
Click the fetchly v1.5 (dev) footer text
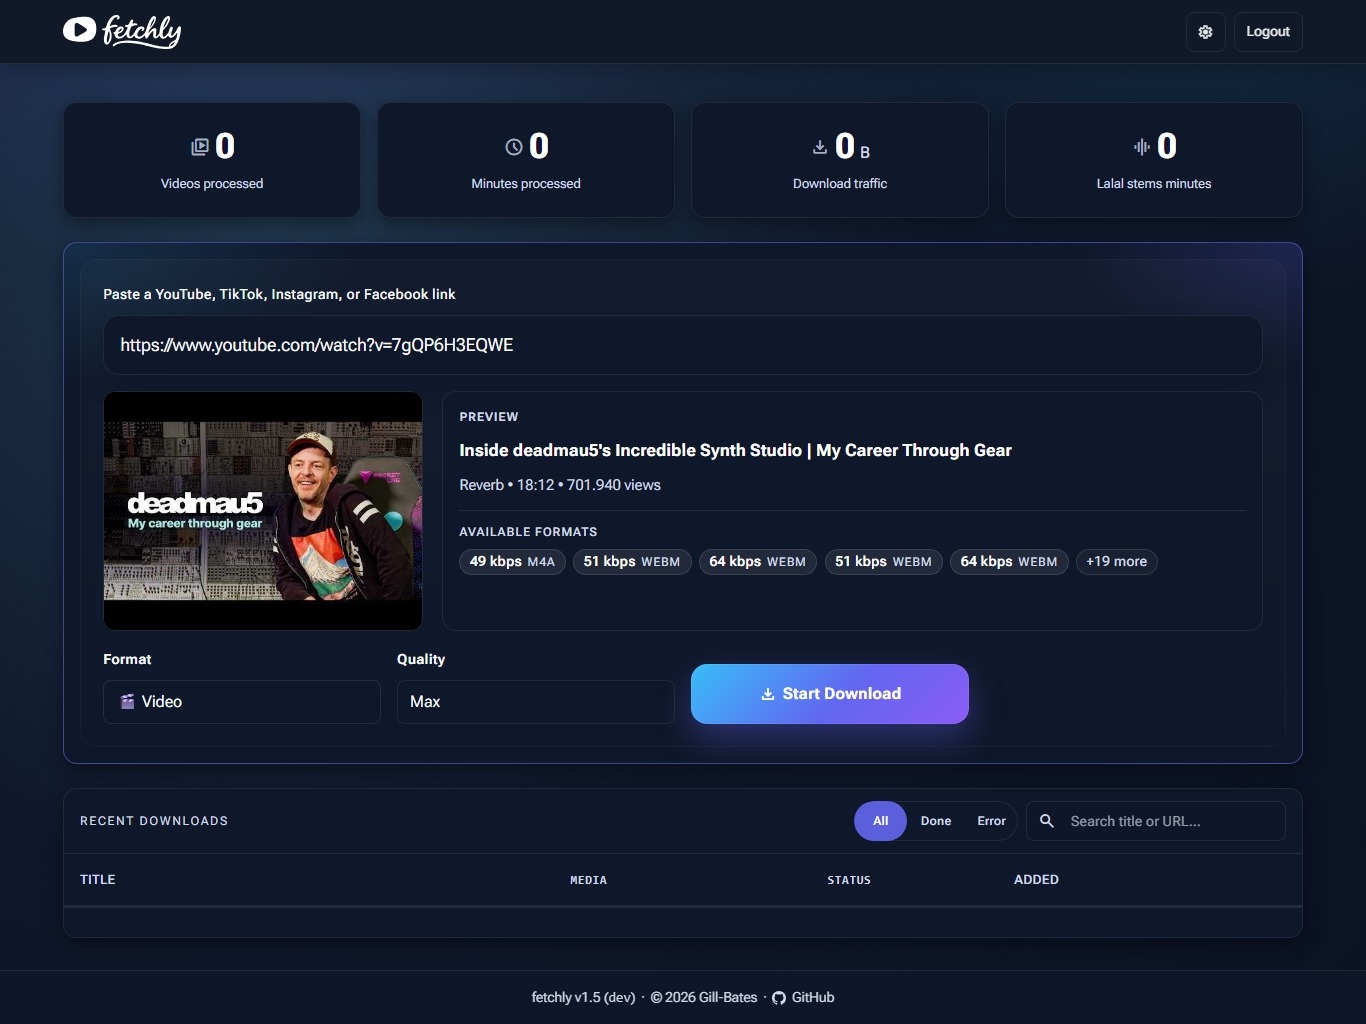583,997
